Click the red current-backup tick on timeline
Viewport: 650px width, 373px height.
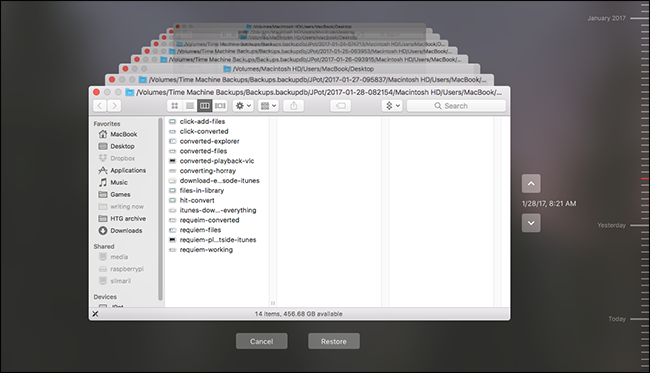pyautogui.click(x=645, y=179)
